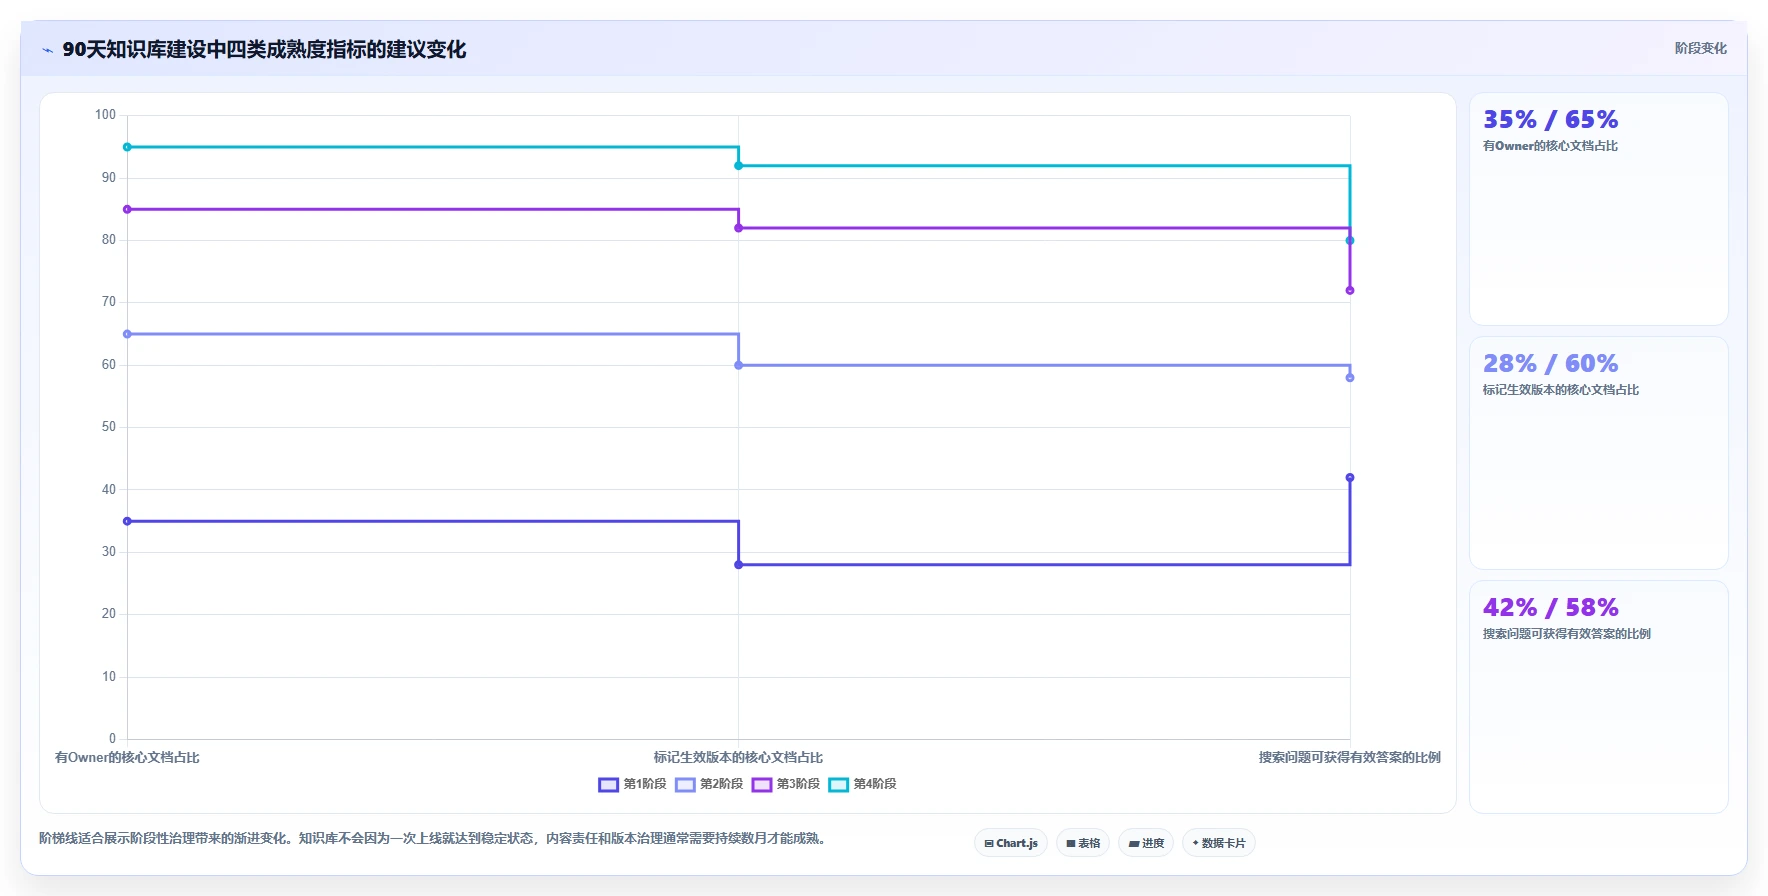The height and width of the screenshot is (896, 1768).
Task: Toggle the 第4阶段 legend series
Action: (x=862, y=784)
